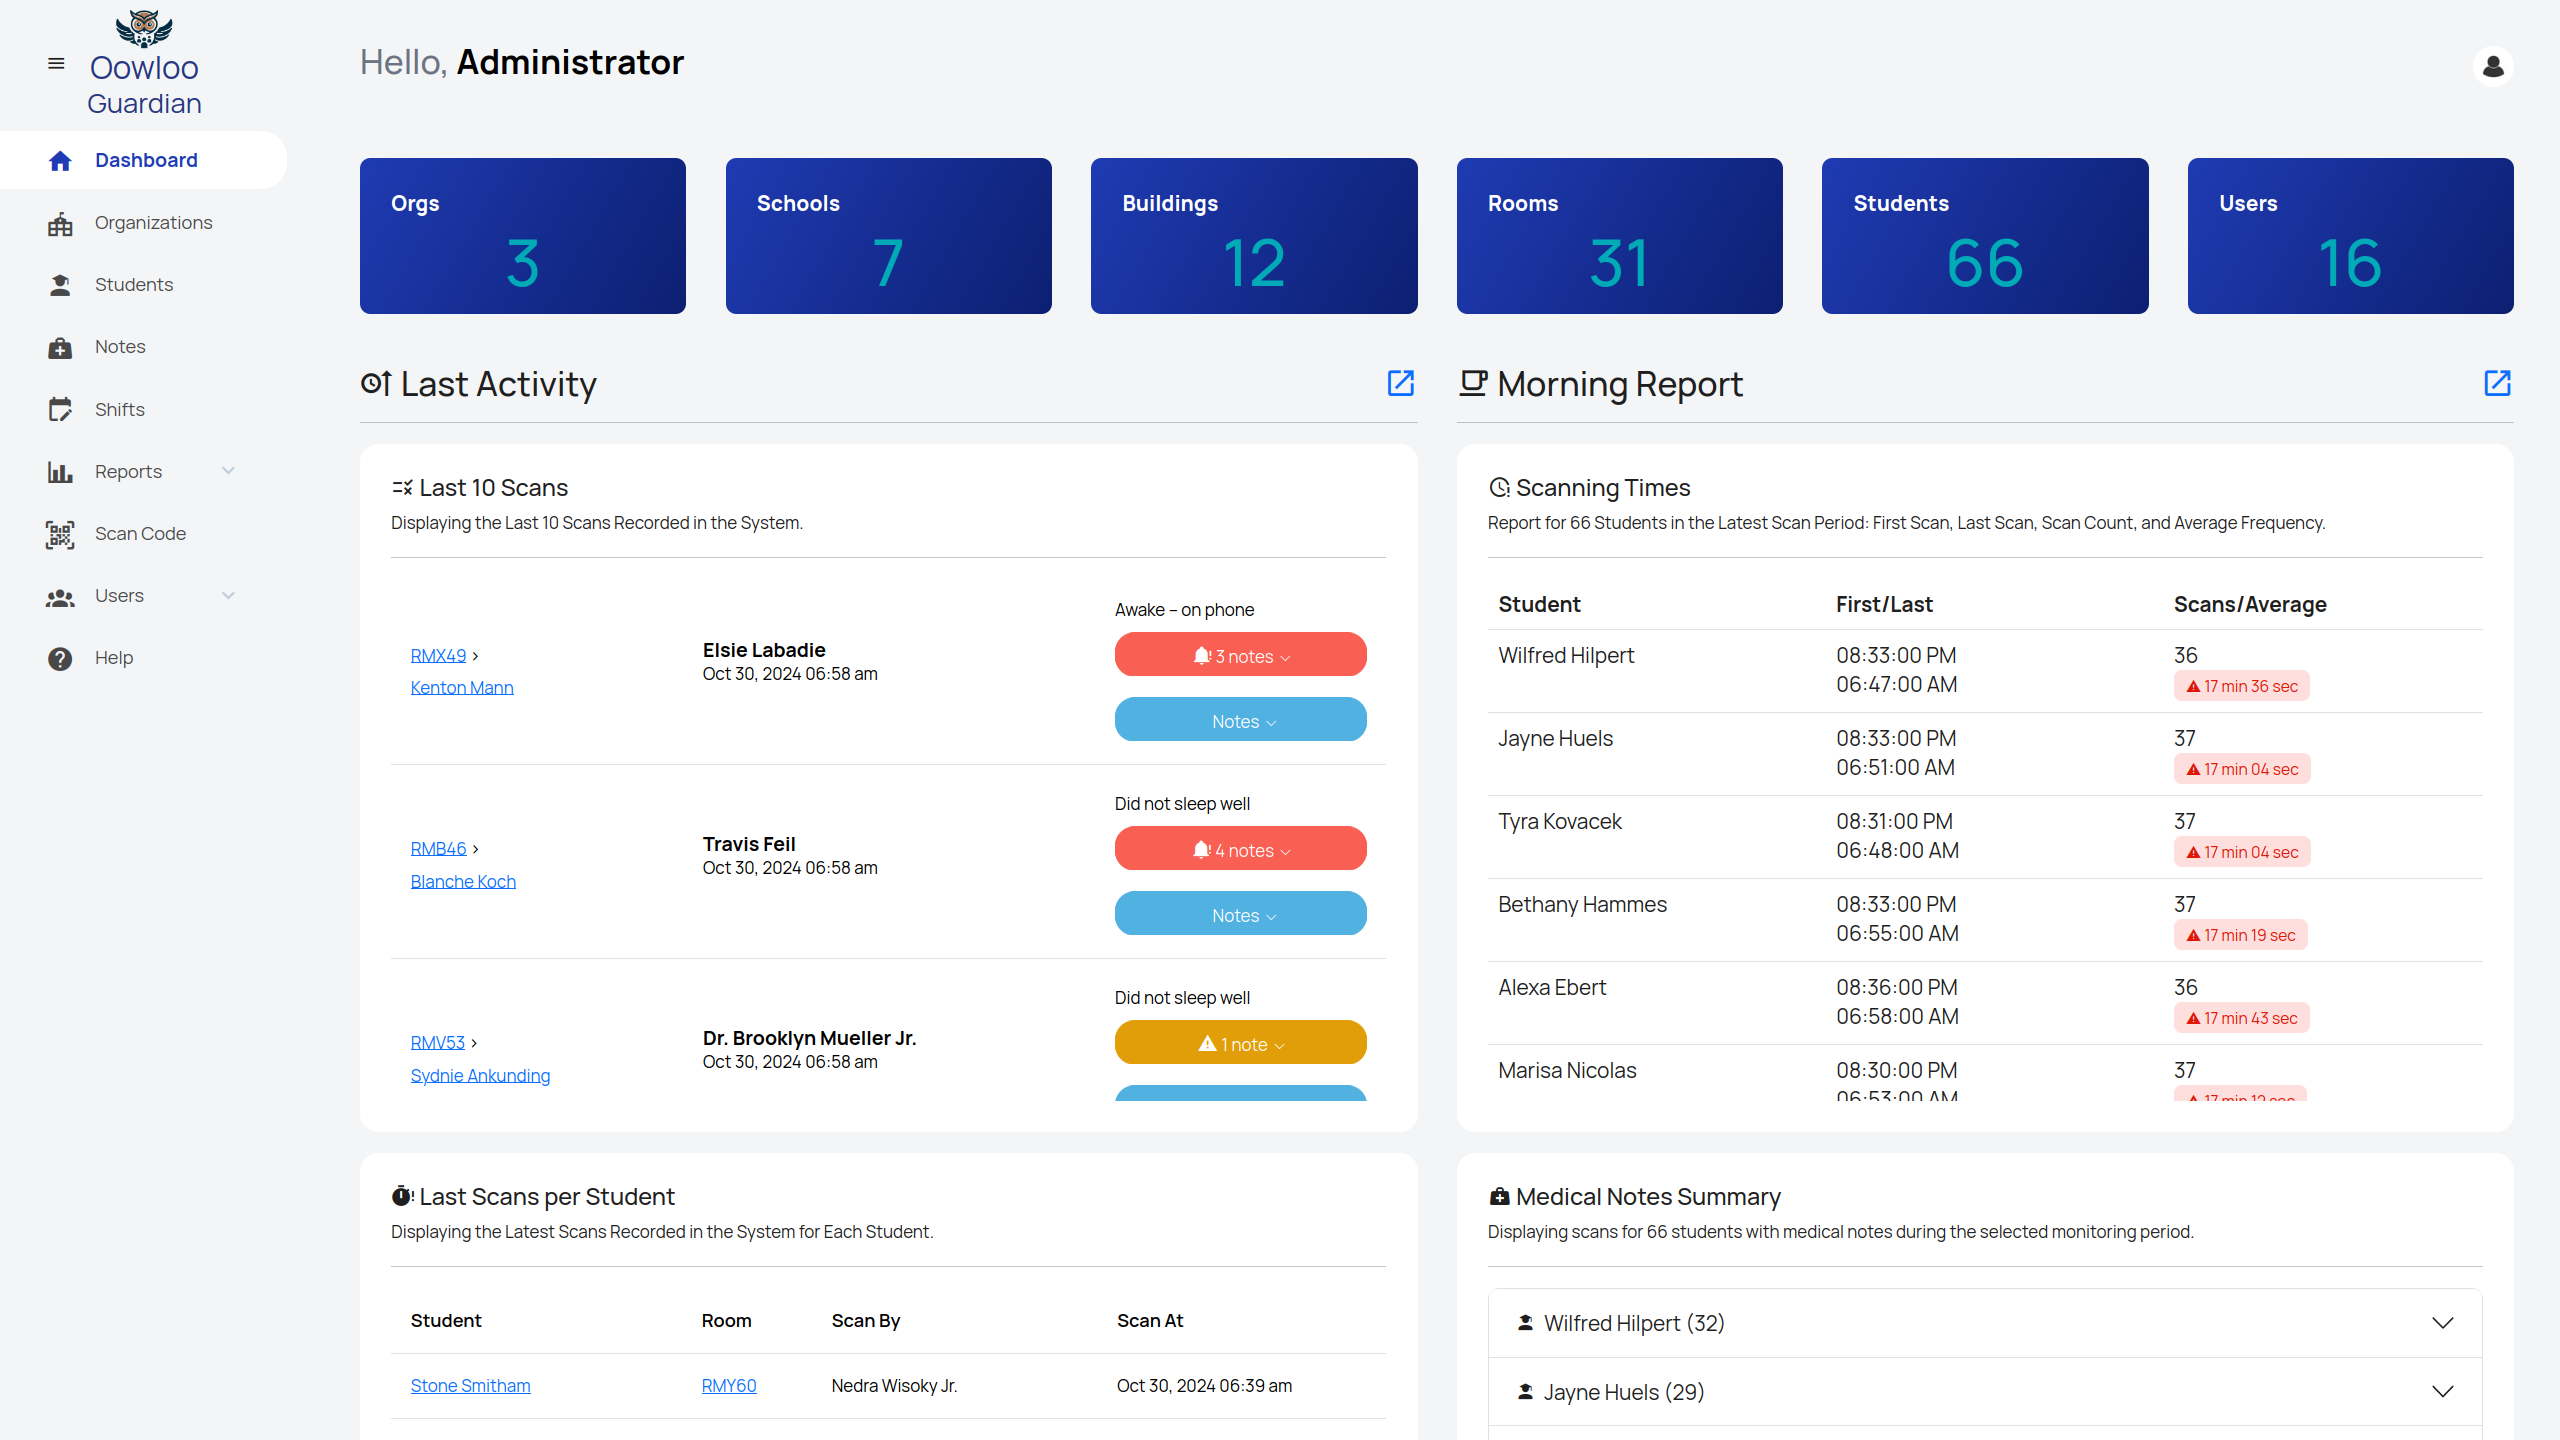This screenshot has height=1440, width=2560.
Task: Open the Notes sidebar item
Action: (x=120, y=347)
